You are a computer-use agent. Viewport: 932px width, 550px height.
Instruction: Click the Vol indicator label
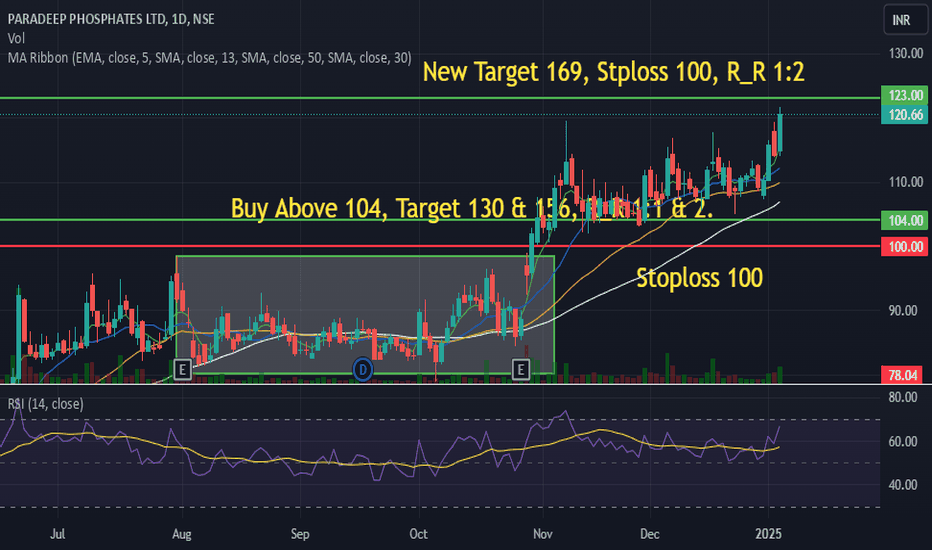pyautogui.click(x=16, y=39)
